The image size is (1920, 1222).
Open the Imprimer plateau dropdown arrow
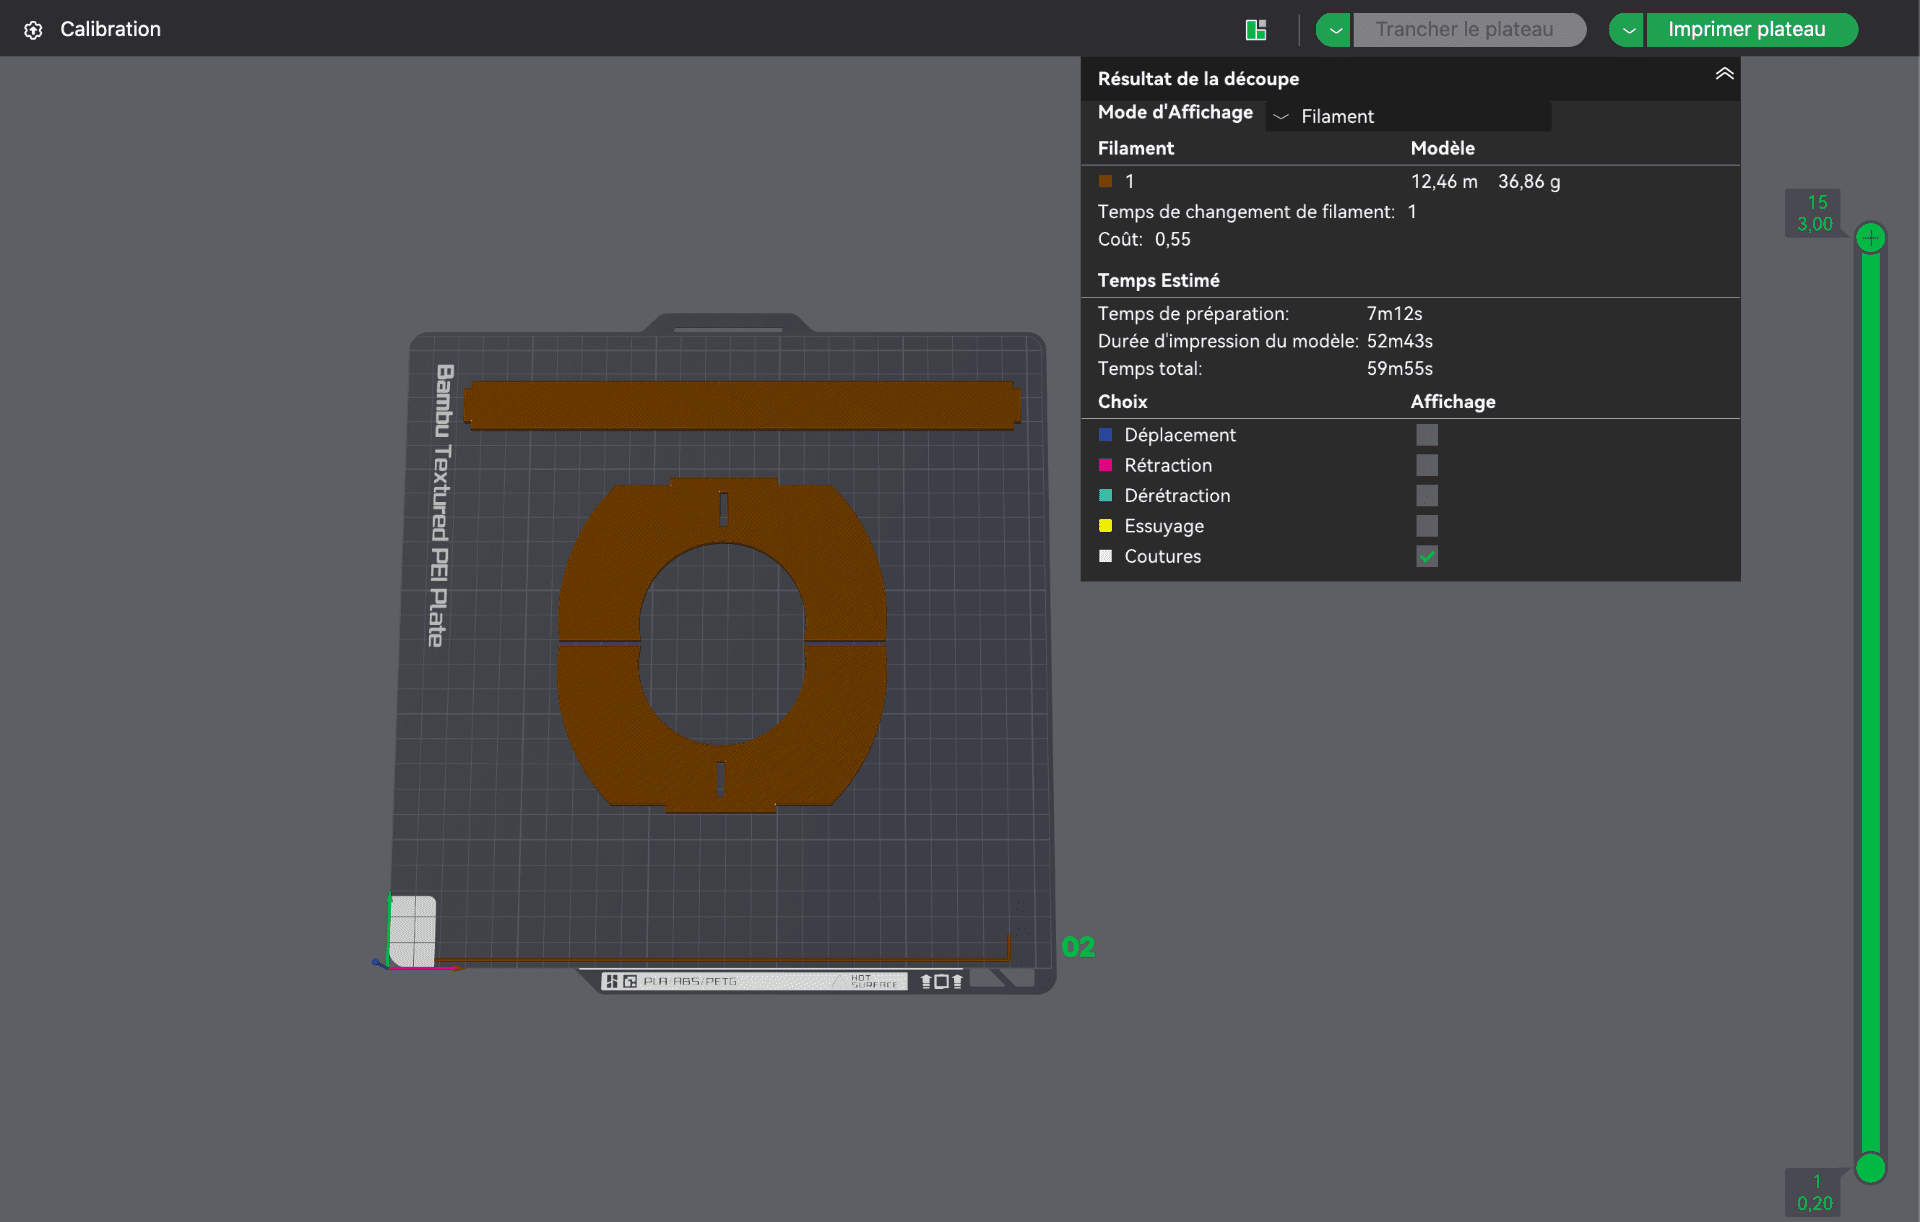(x=1628, y=30)
